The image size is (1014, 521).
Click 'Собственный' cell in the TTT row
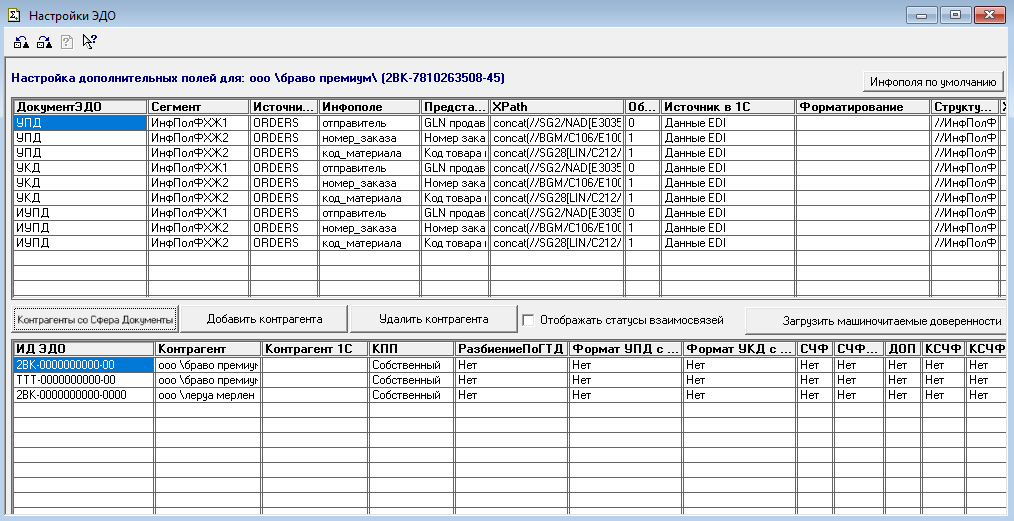[411, 380]
